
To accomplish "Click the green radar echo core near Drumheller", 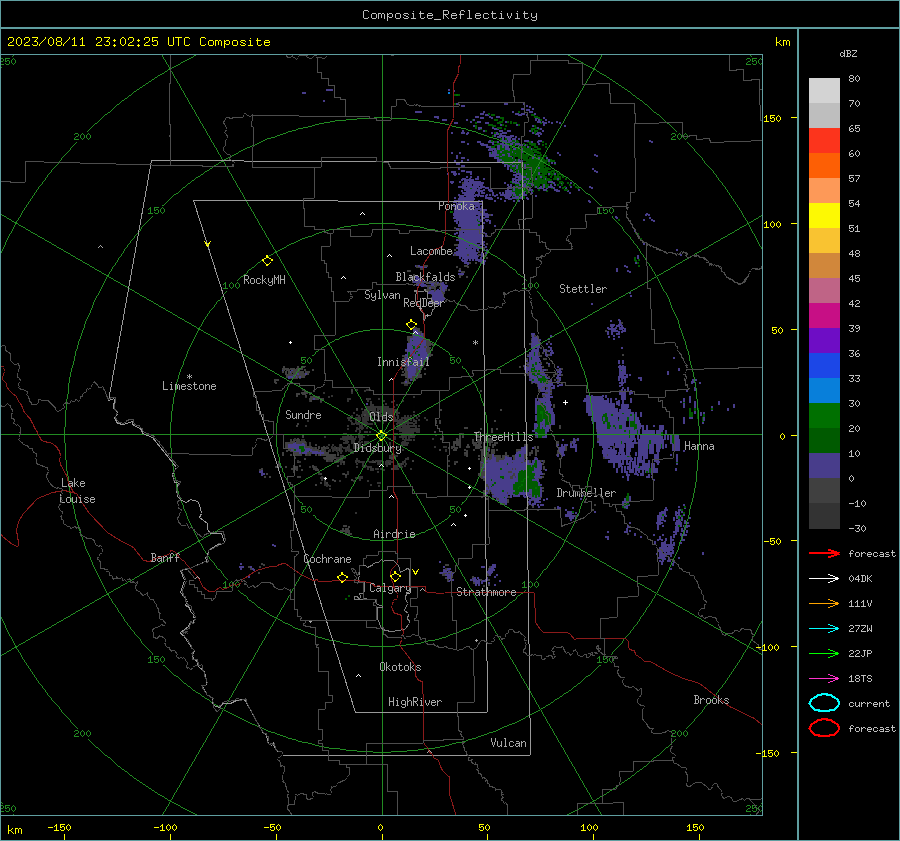I will point(527,481).
